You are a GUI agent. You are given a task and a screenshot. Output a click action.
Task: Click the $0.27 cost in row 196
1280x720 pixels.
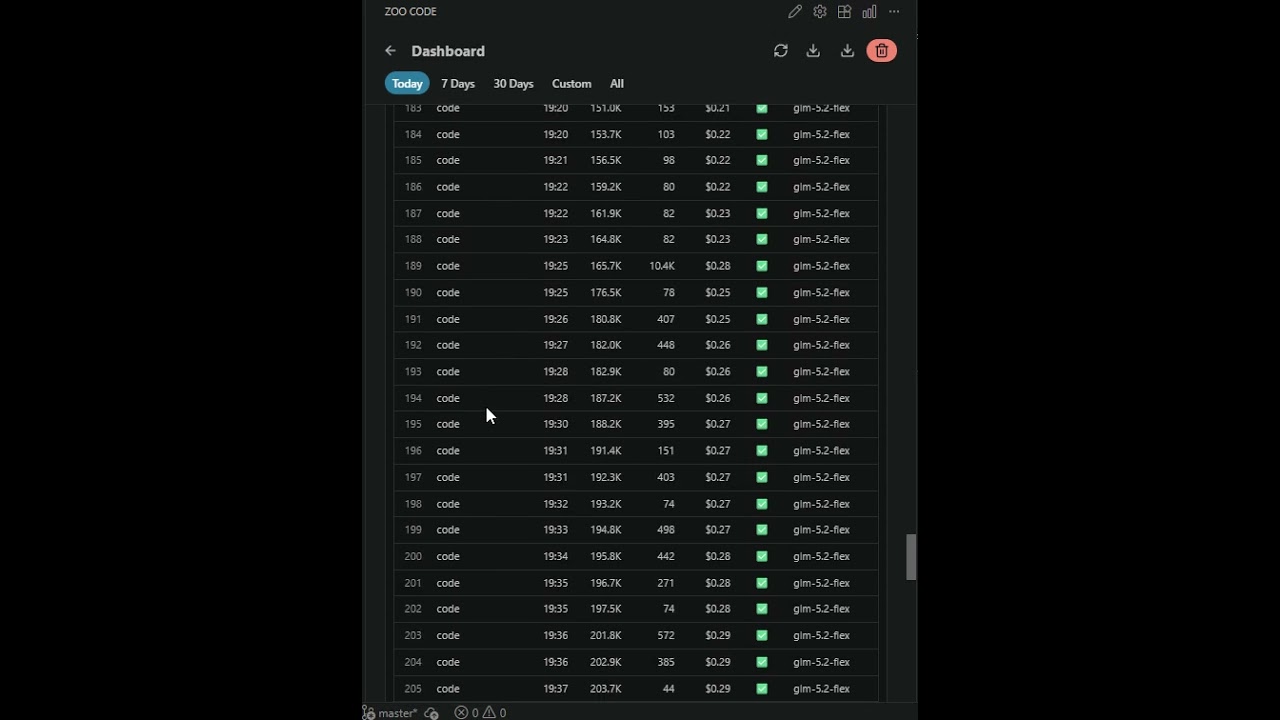718,451
